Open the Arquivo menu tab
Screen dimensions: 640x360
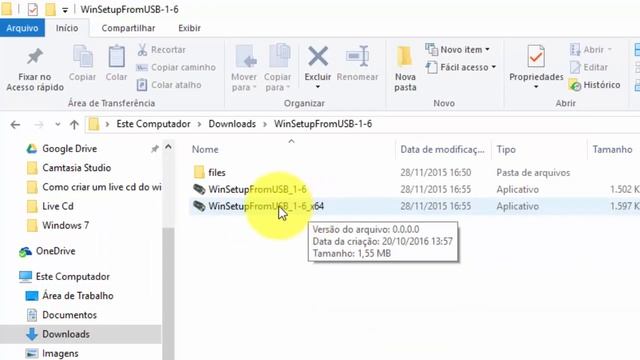22,28
